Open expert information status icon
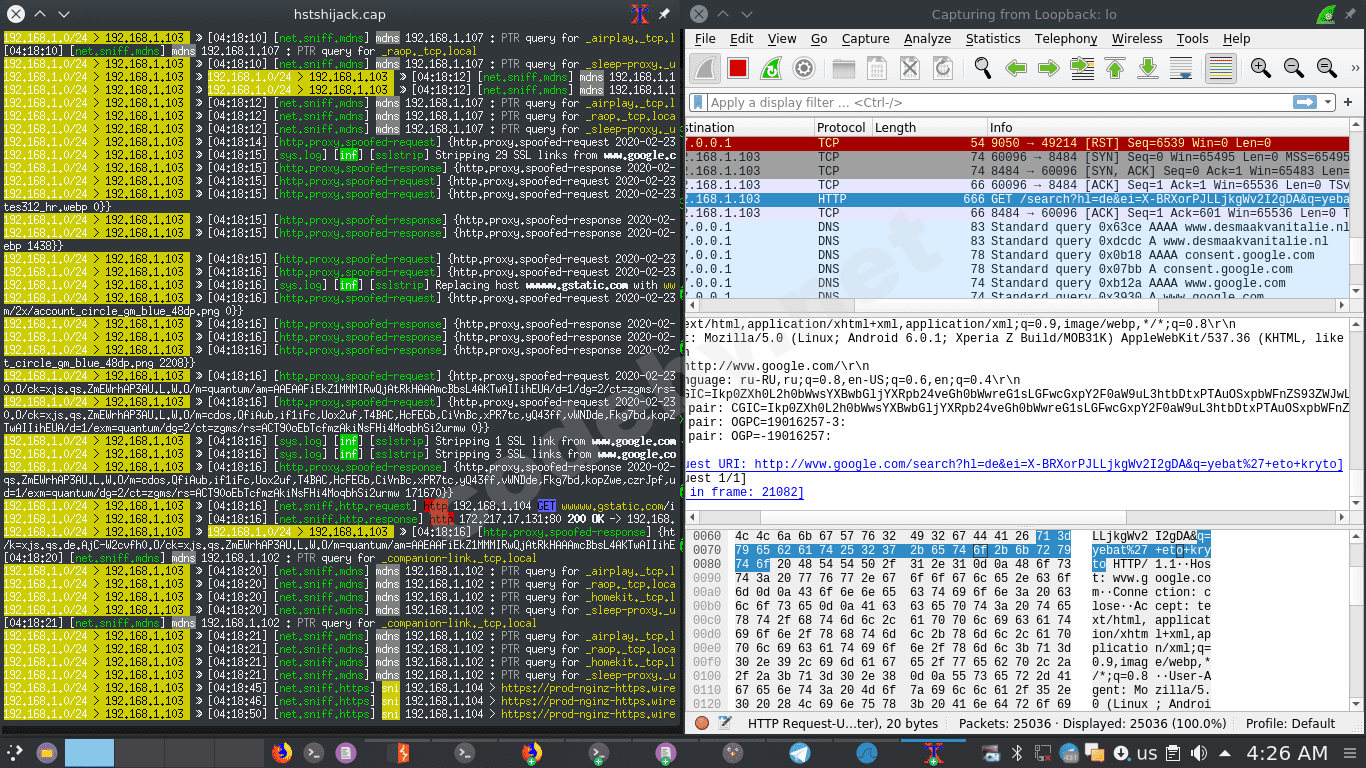This screenshot has height=768, width=1366. [x=702, y=723]
